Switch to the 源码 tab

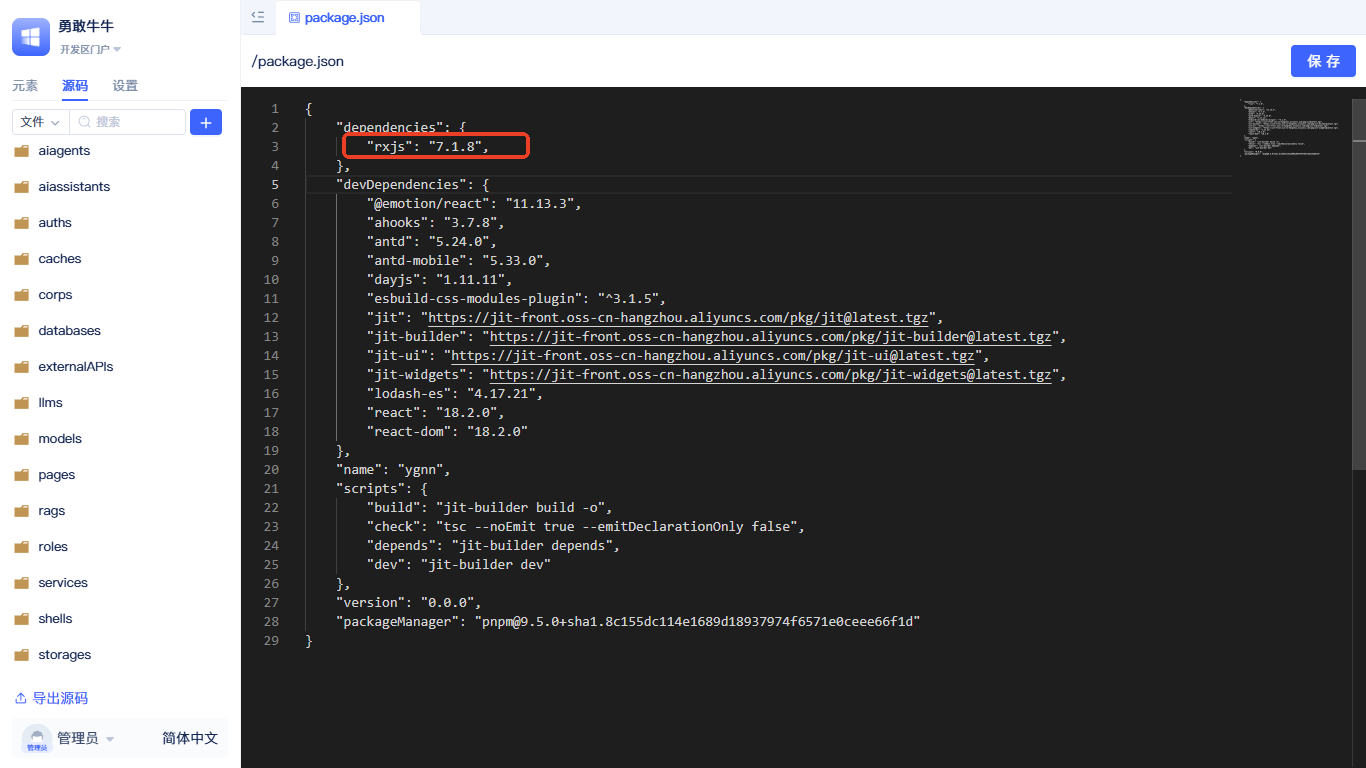(x=75, y=86)
